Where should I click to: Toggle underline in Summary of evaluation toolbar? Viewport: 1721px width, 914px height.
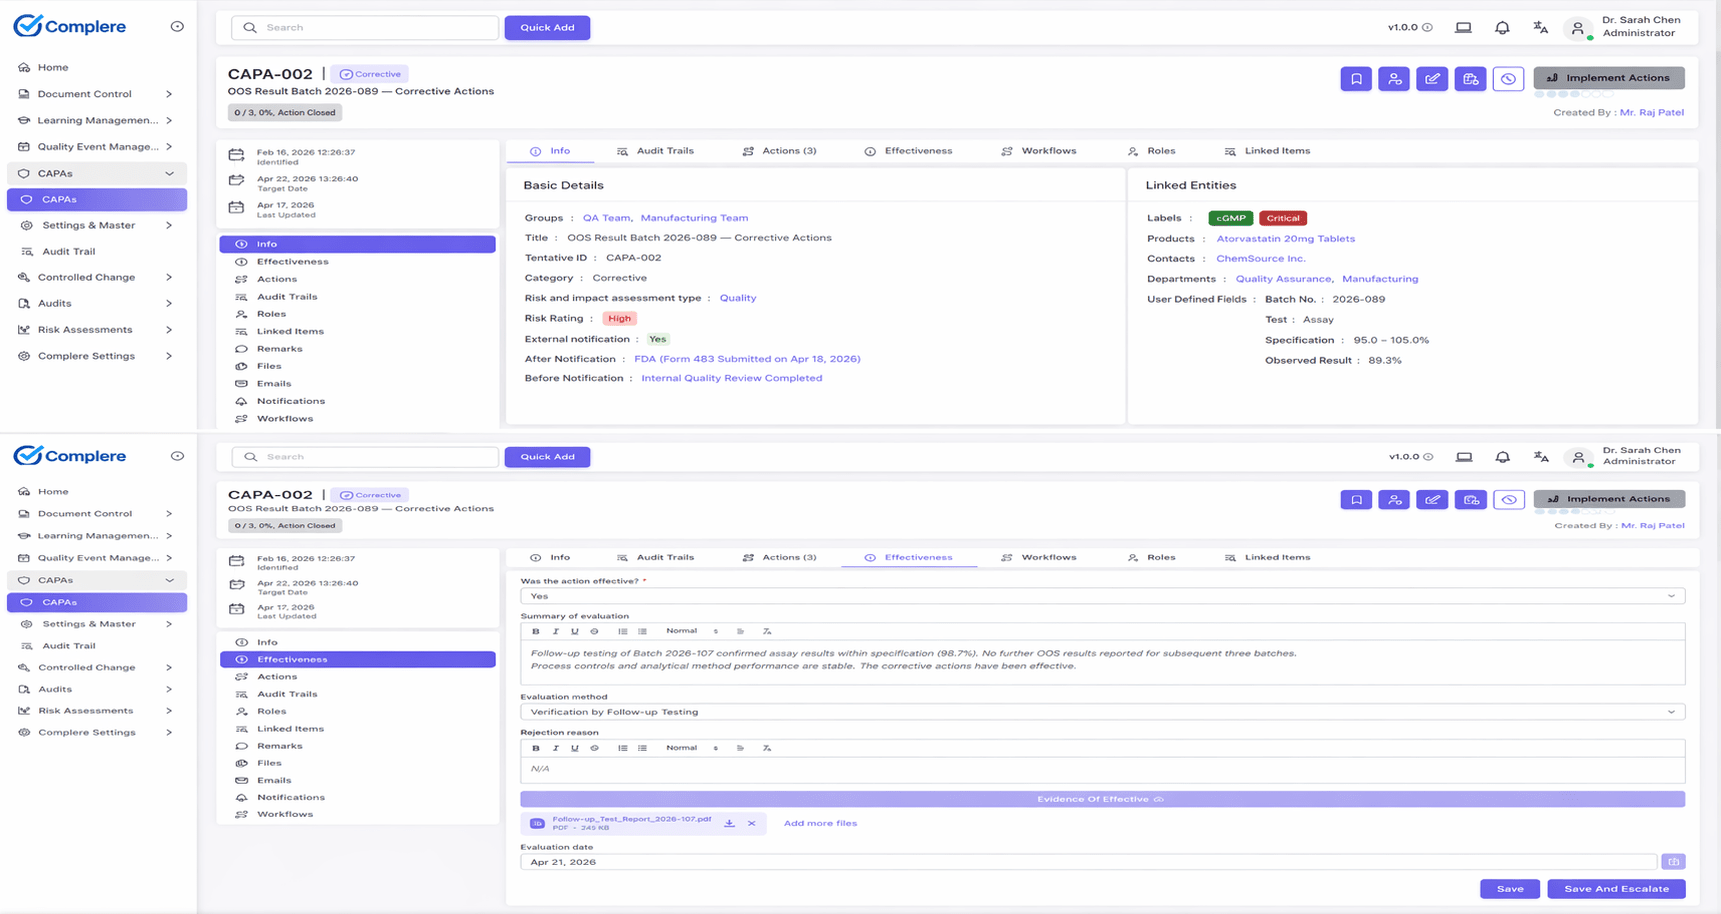pos(574,631)
